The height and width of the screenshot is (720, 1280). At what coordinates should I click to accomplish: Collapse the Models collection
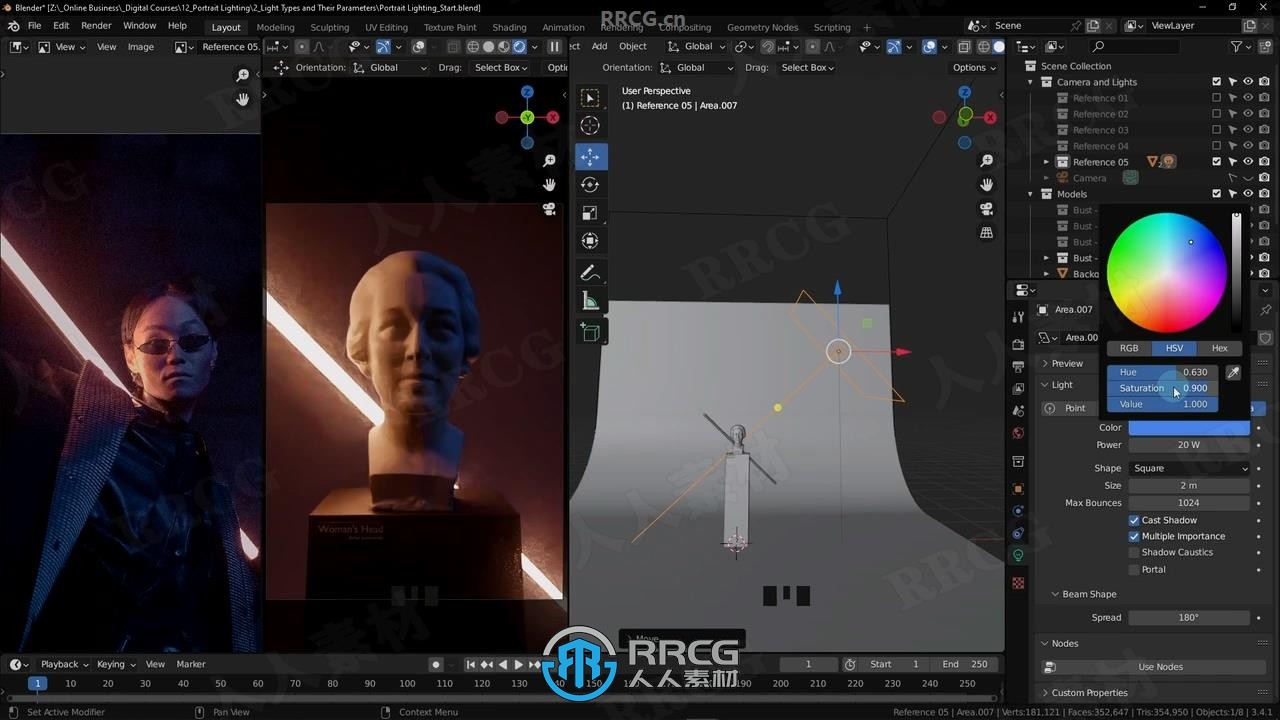click(x=1031, y=194)
